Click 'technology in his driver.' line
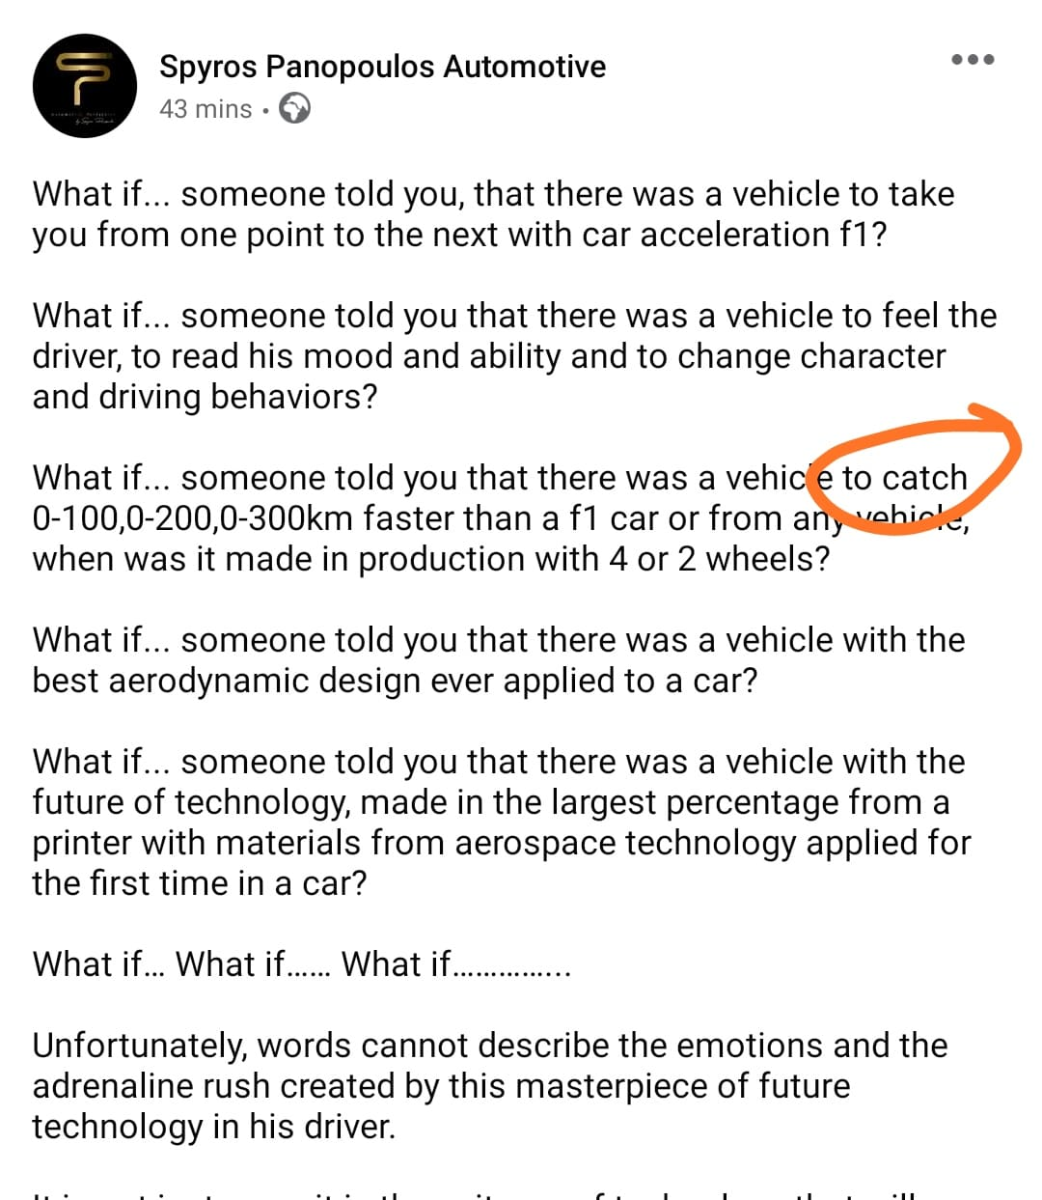 214,1127
